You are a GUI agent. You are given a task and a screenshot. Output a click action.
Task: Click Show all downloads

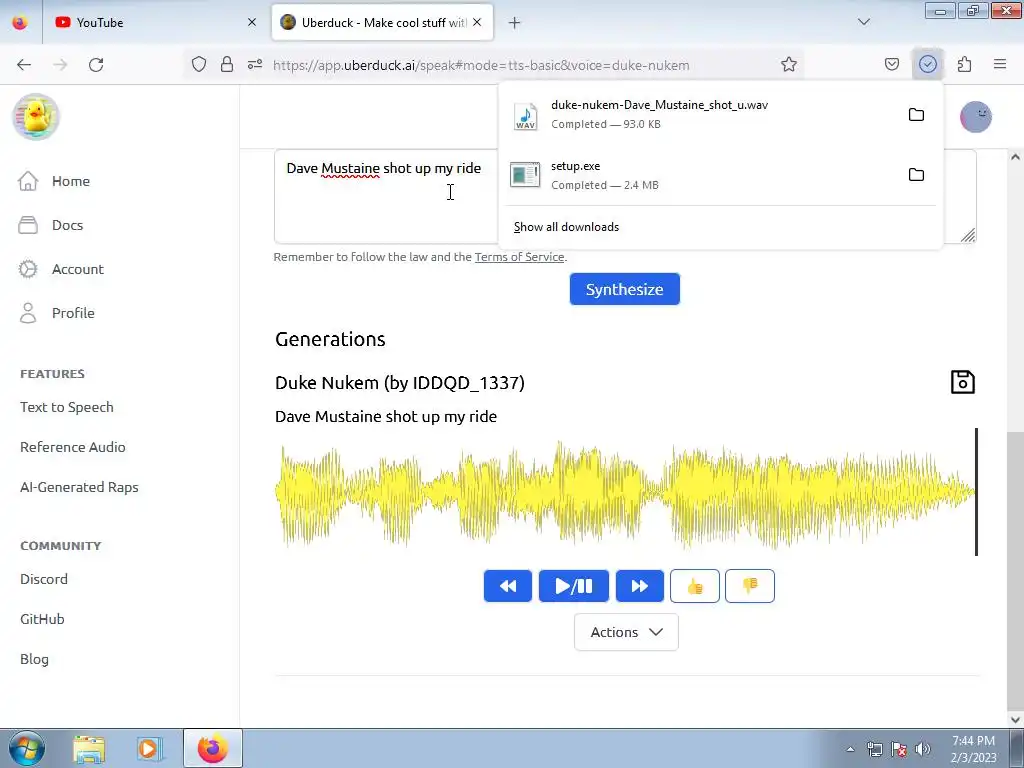566,227
